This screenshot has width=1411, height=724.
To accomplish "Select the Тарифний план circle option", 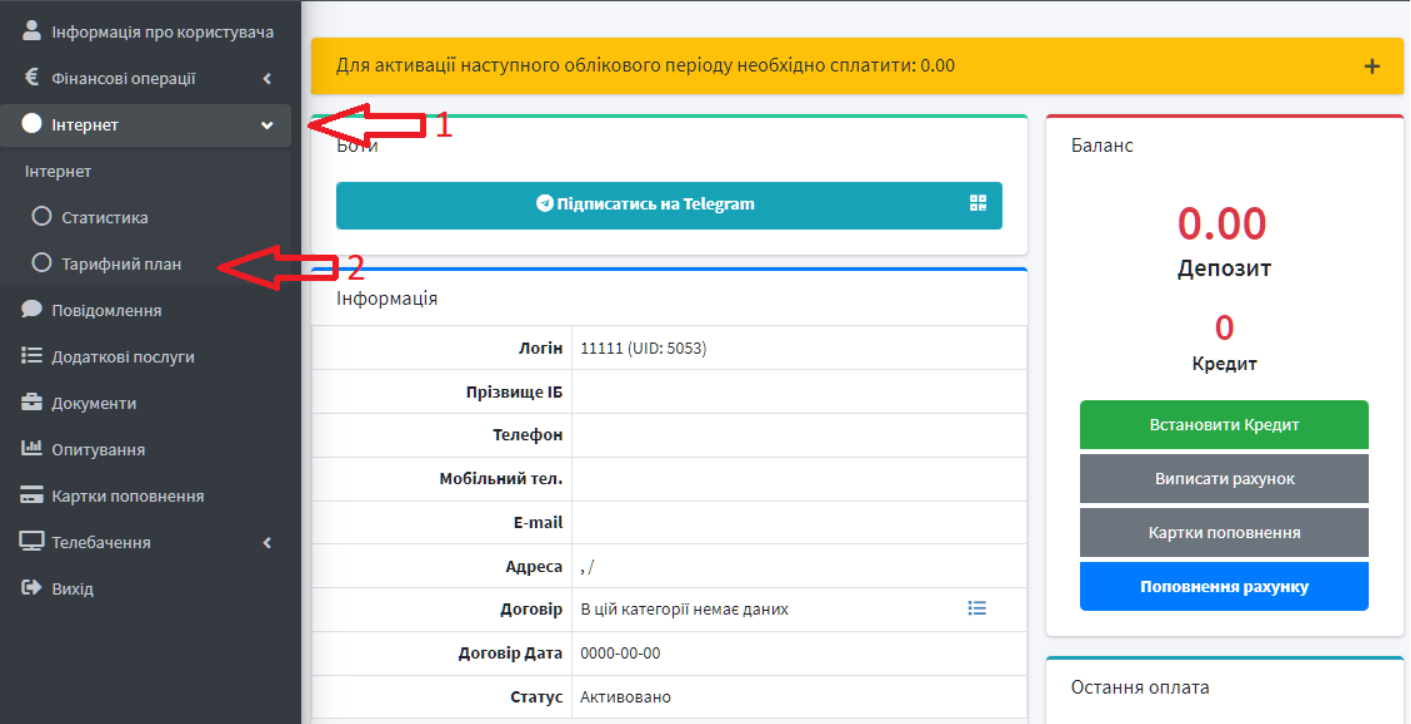I will [x=42, y=263].
